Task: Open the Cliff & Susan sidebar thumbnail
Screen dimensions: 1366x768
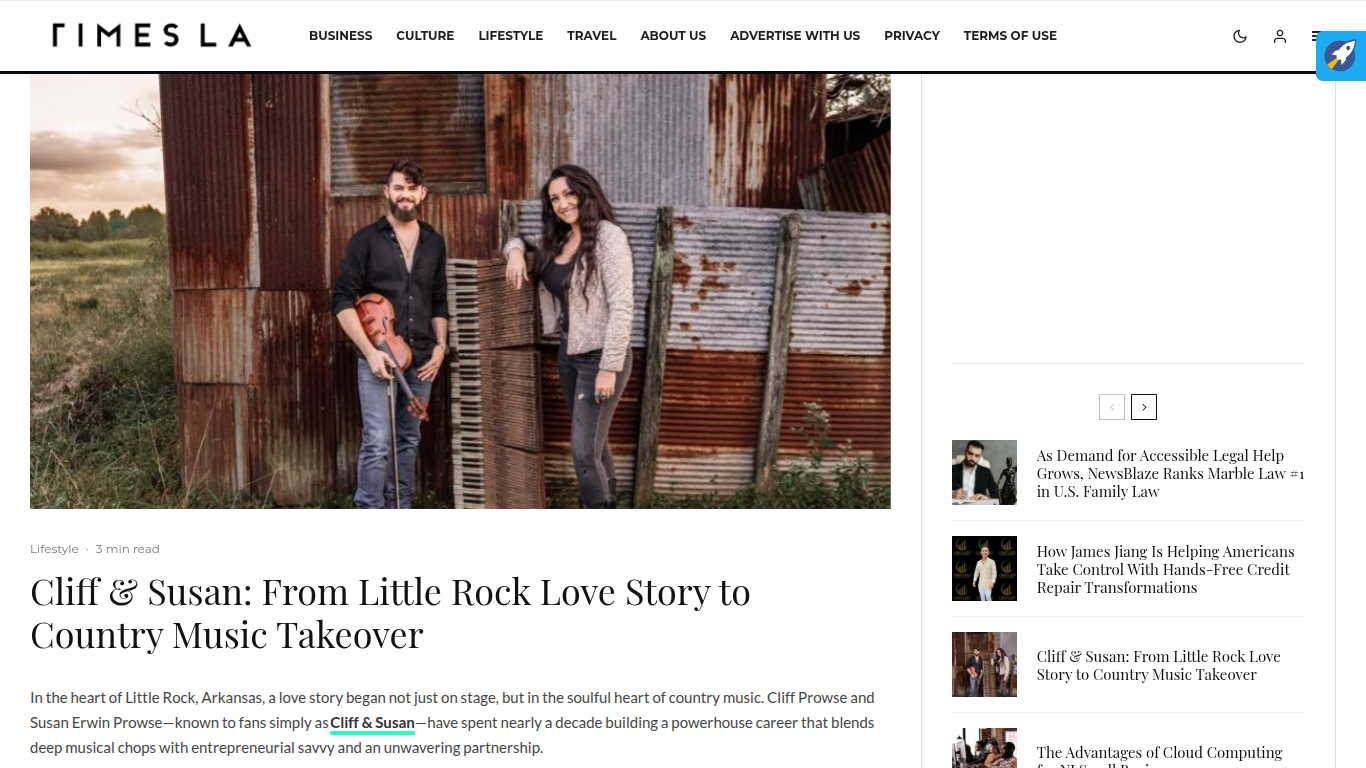Action: coord(984,664)
